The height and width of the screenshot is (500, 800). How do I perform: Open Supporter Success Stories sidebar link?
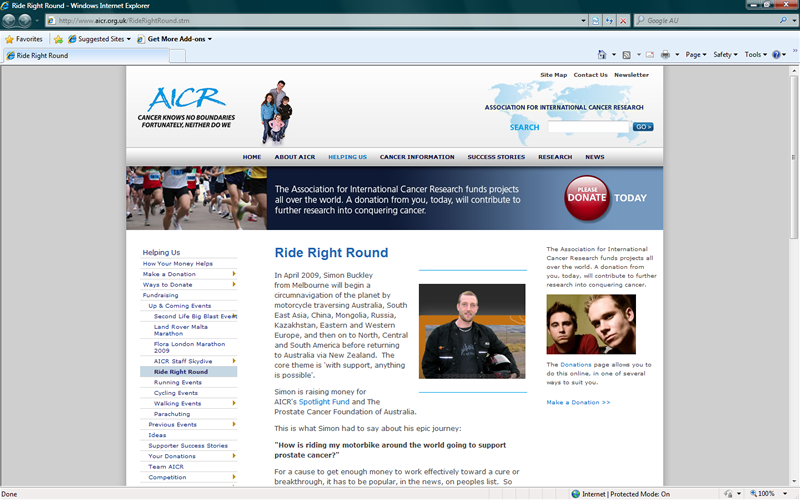[x=188, y=445]
